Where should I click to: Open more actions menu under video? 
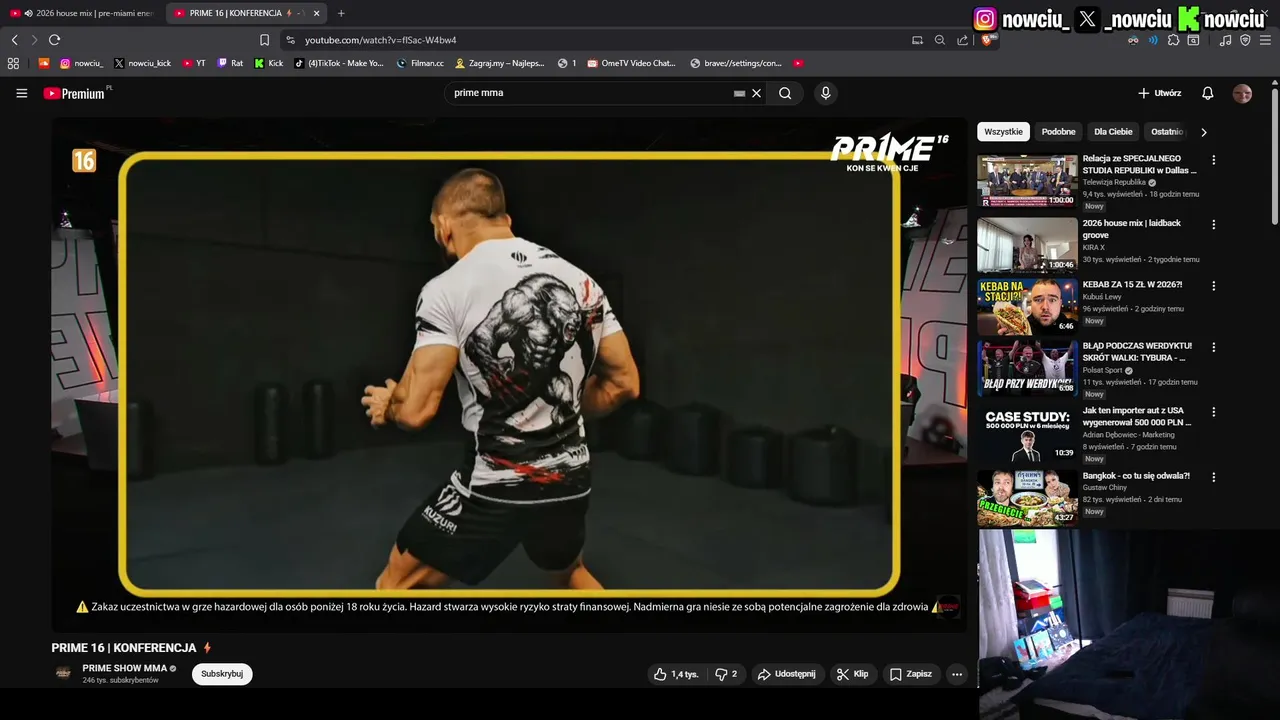tap(957, 674)
